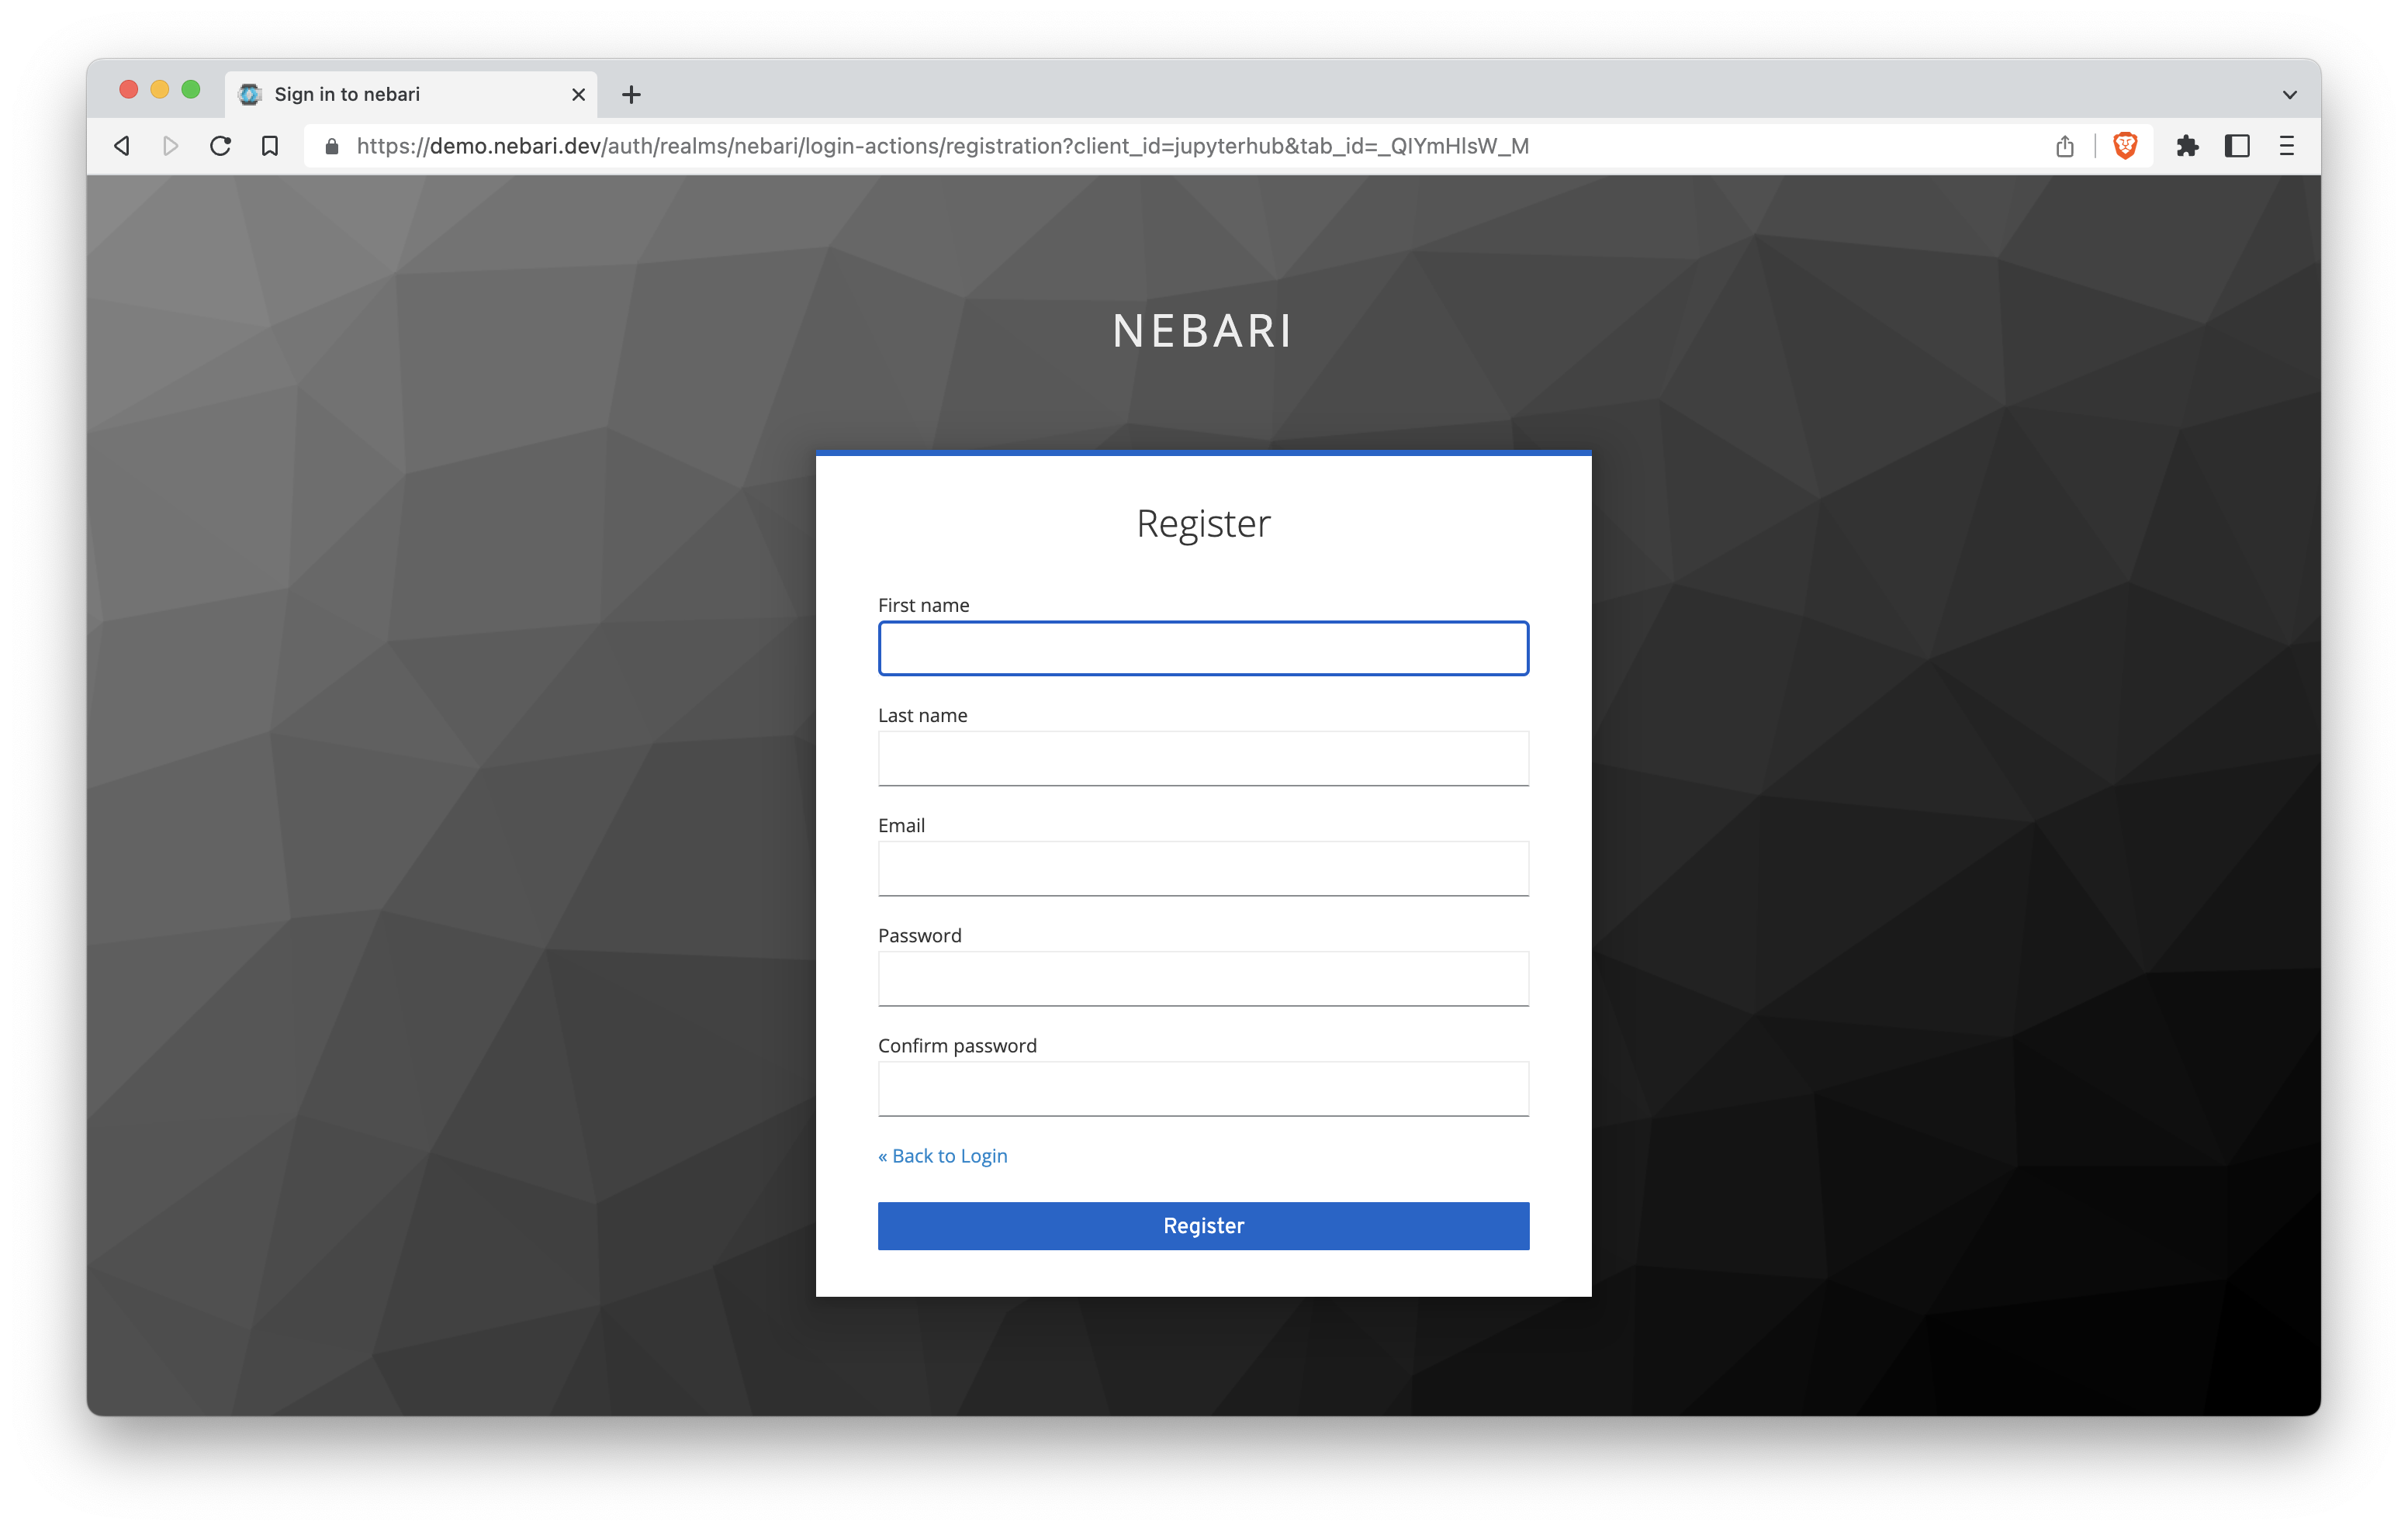Open the browser hamburger menu
Viewport: 2408px width, 1531px height.
tap(2287, 146)
